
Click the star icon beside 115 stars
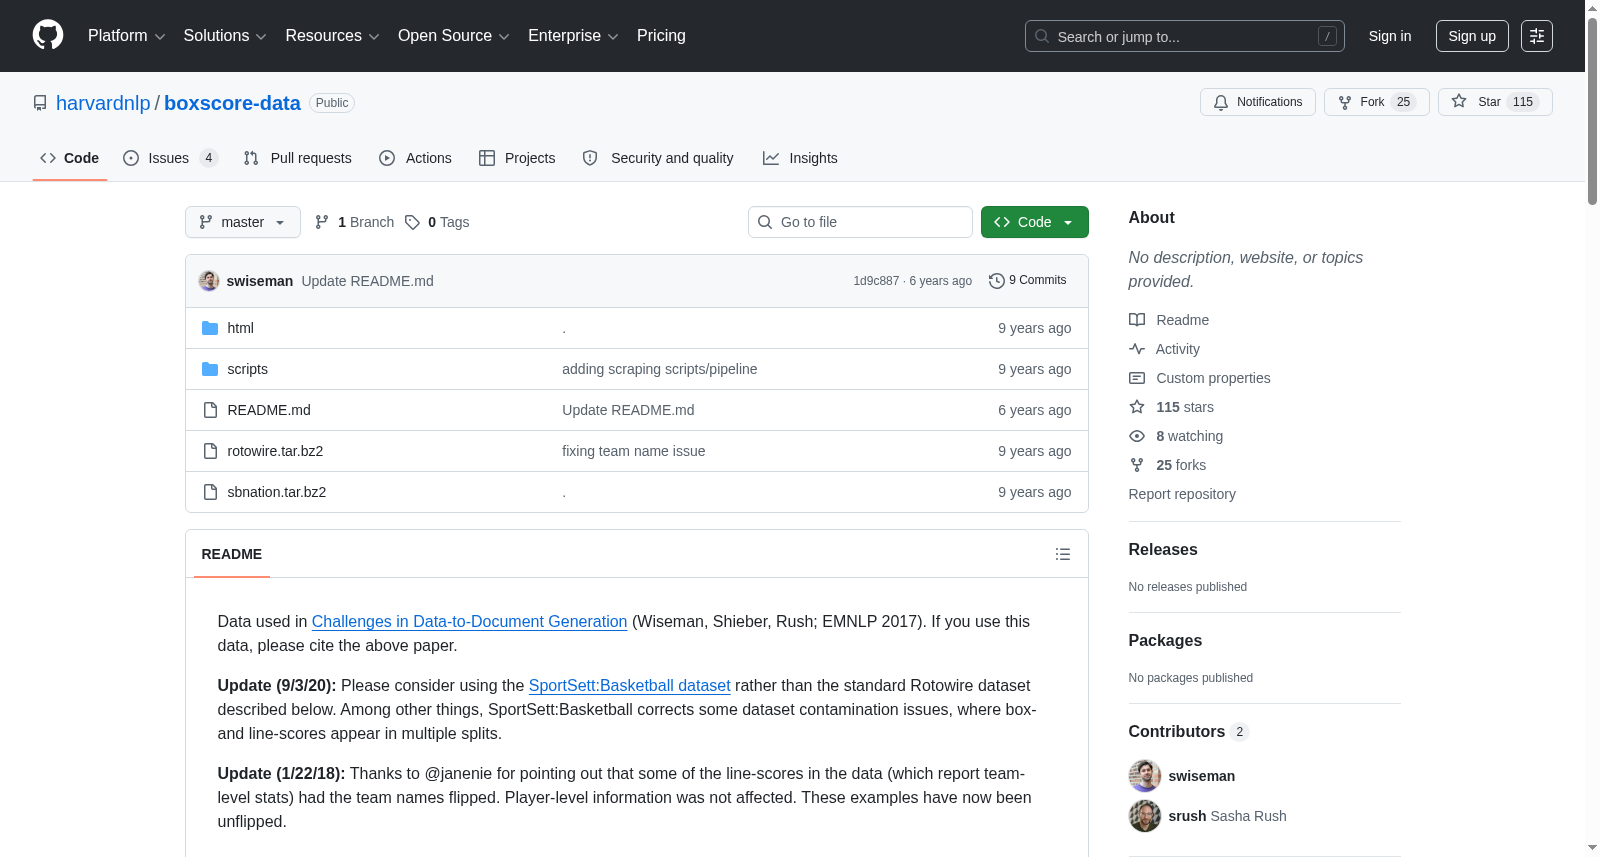pos(1137,407)
